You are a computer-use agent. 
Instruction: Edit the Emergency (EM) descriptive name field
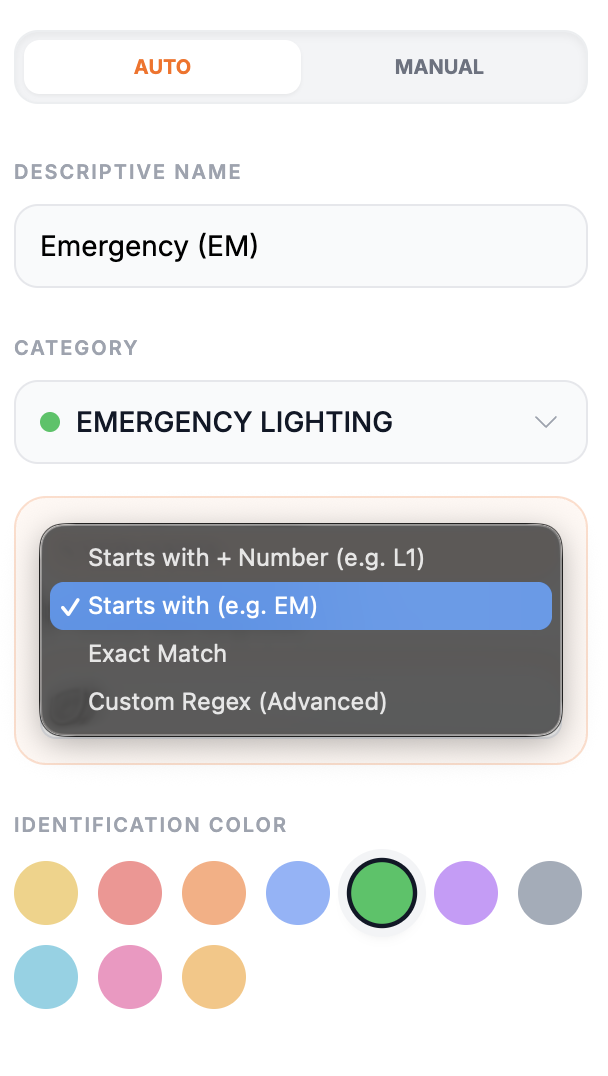(x=300, y=246)
